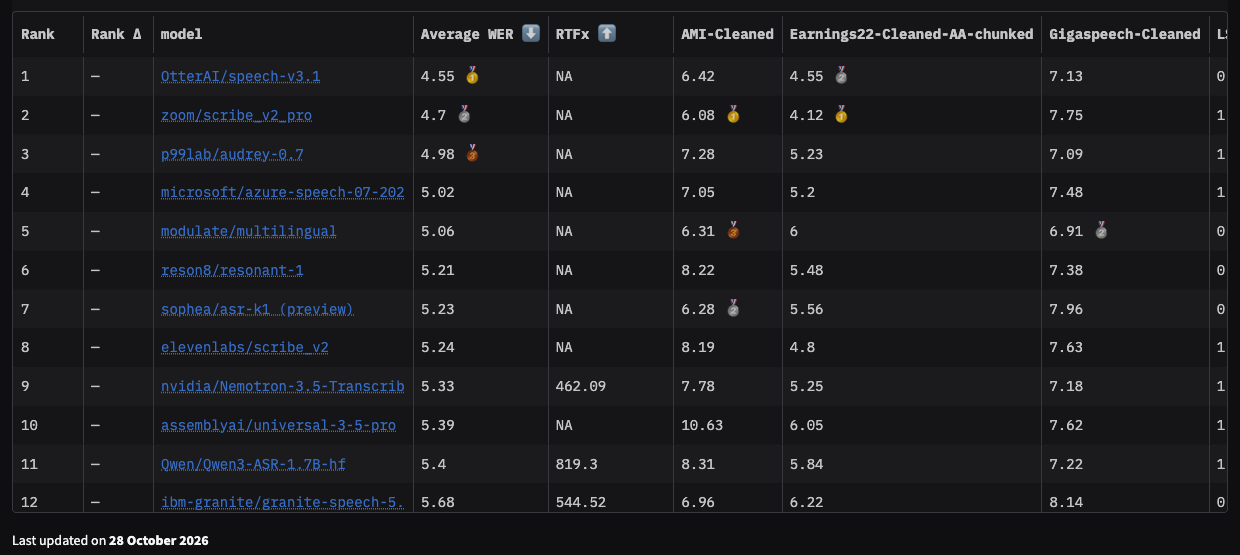Viewport: 1240px width, 555px height.
Task: Click the gold medal next to 4.12
Action: pos(841,115)
